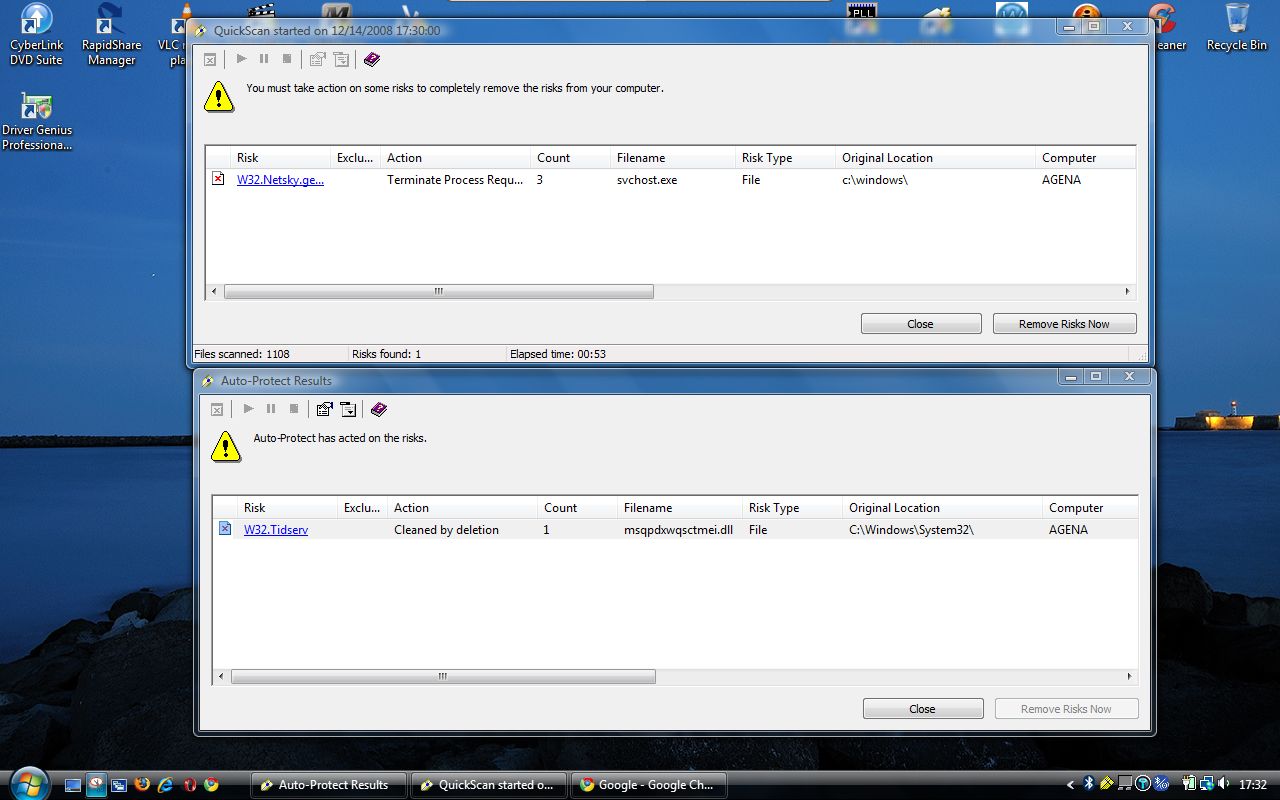Click properties icon in Auto-Protect Results toolbar
Image resolution: width=1280 pixels, height=800 pixels.
(325, 409)
